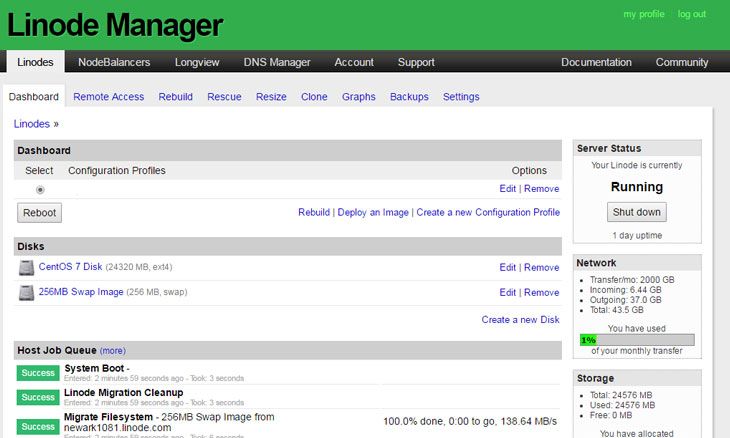The width and height of the screenshot is (730, 438).
Task: Select the configuration profile radio button
Action: [x=40, y=189]
